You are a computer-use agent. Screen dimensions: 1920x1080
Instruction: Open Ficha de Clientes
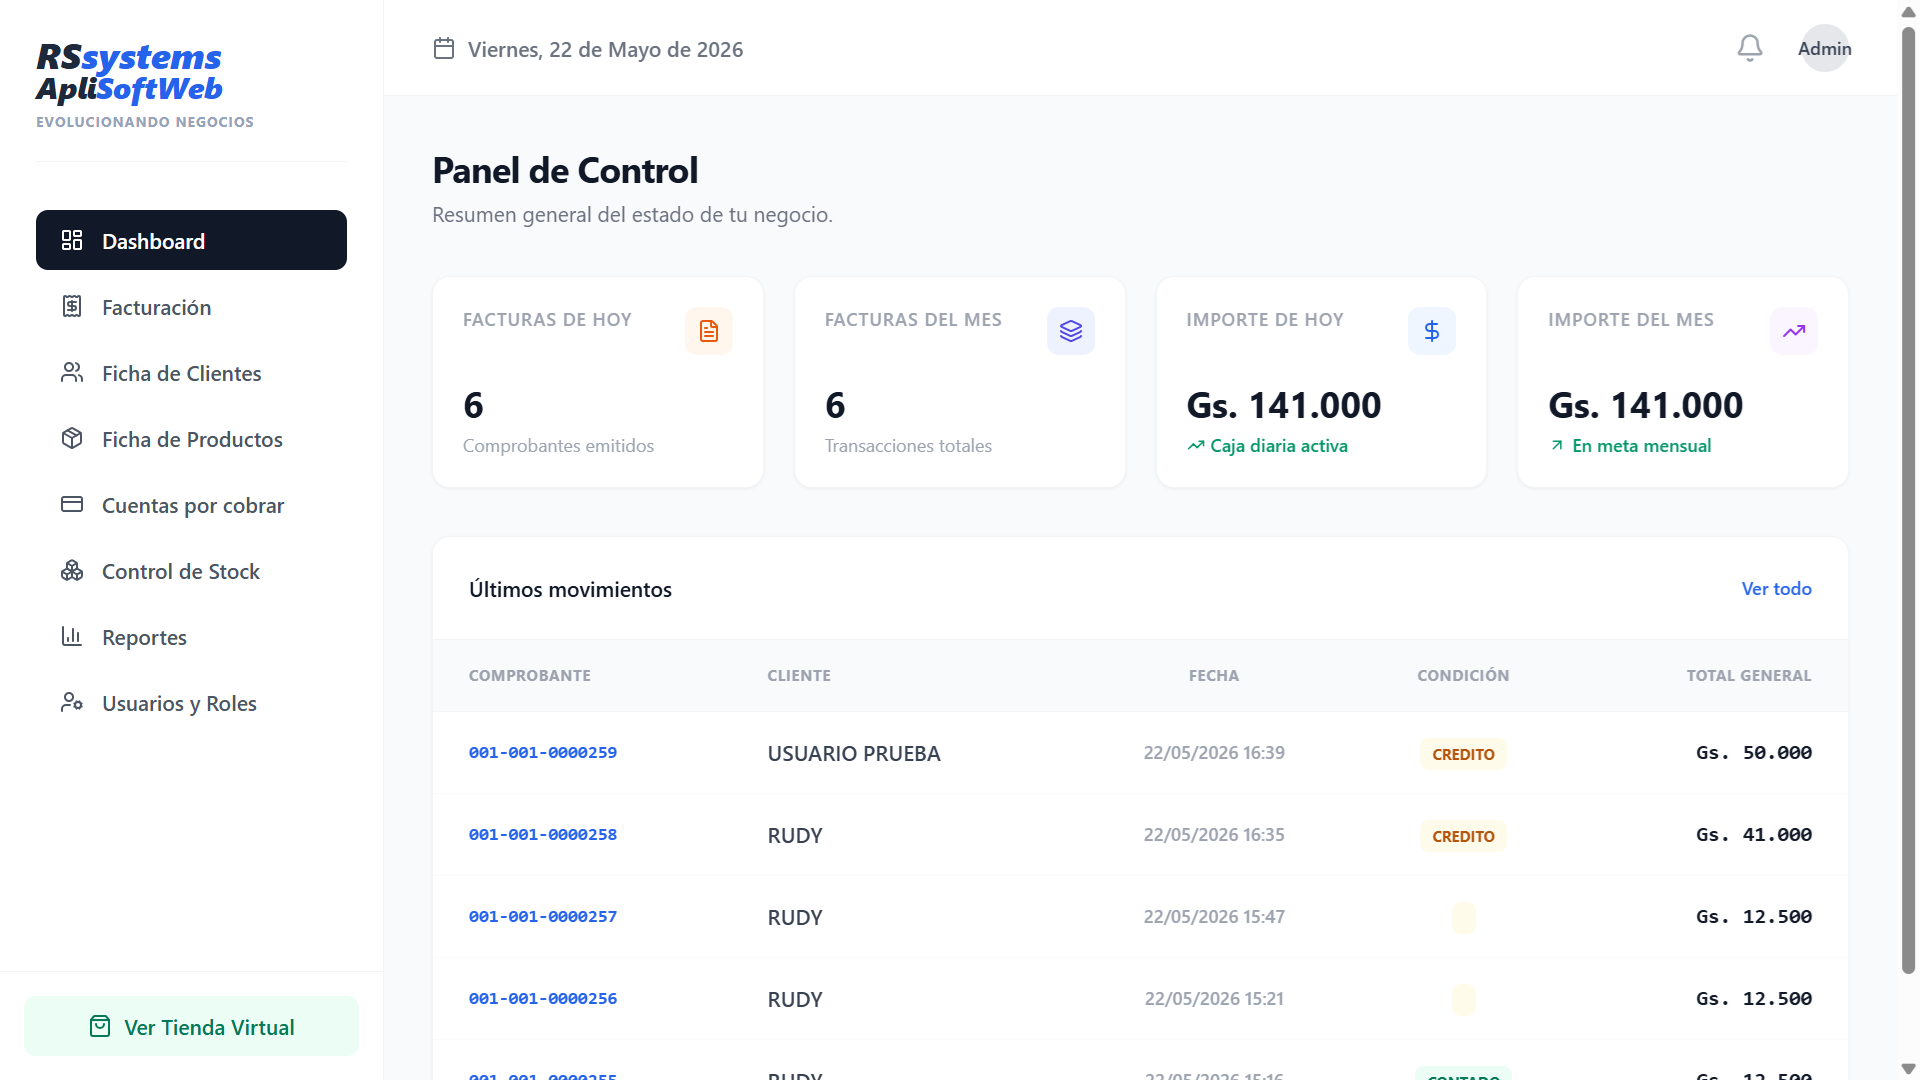191,372
